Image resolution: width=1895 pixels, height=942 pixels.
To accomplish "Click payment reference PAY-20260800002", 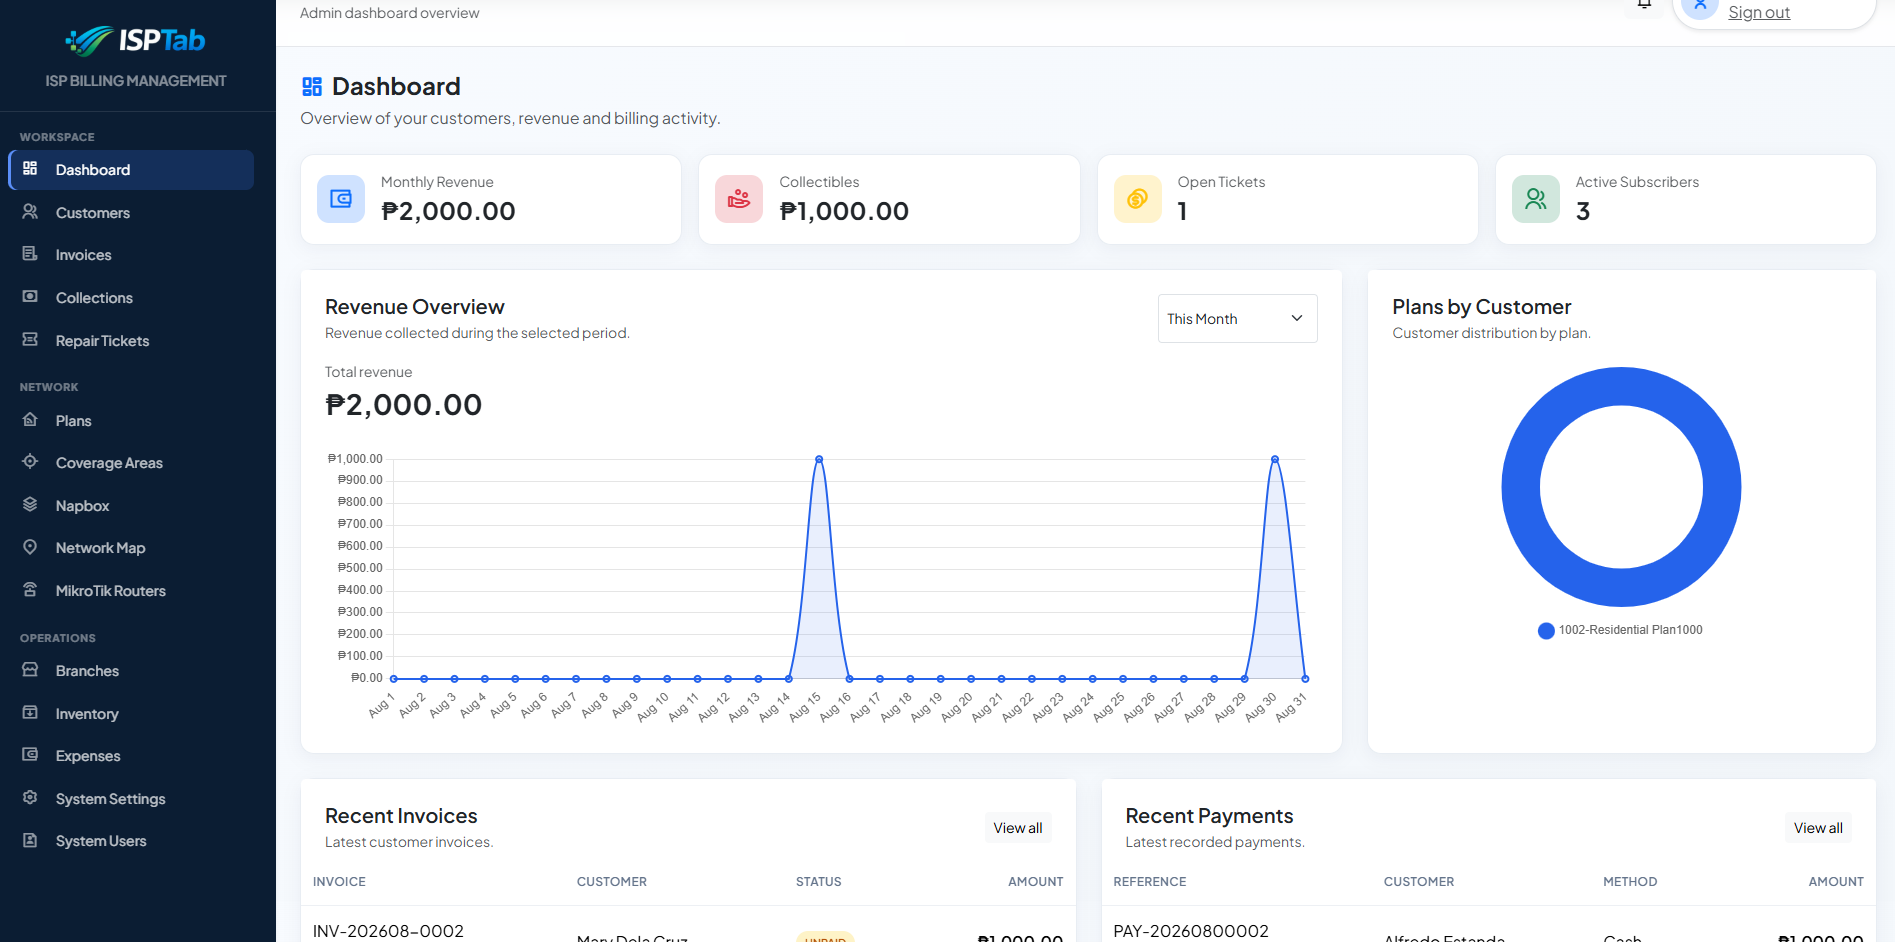I will [x=1191, y=931].
